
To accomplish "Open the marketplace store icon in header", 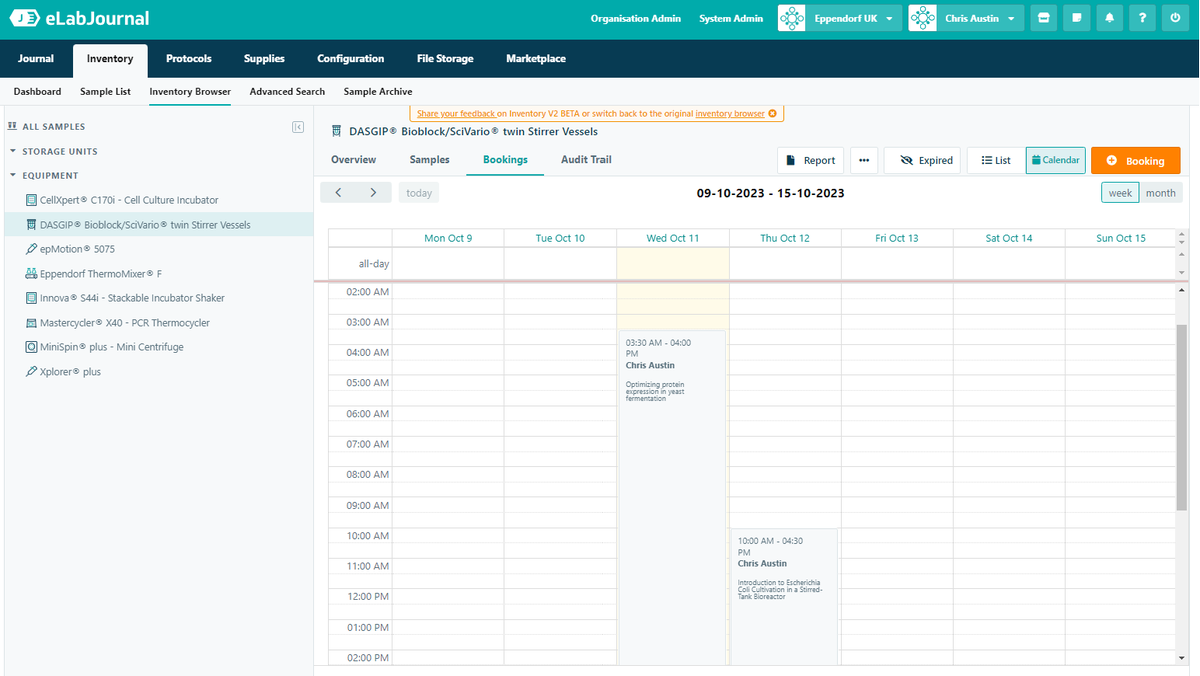I will (1044, 18).
